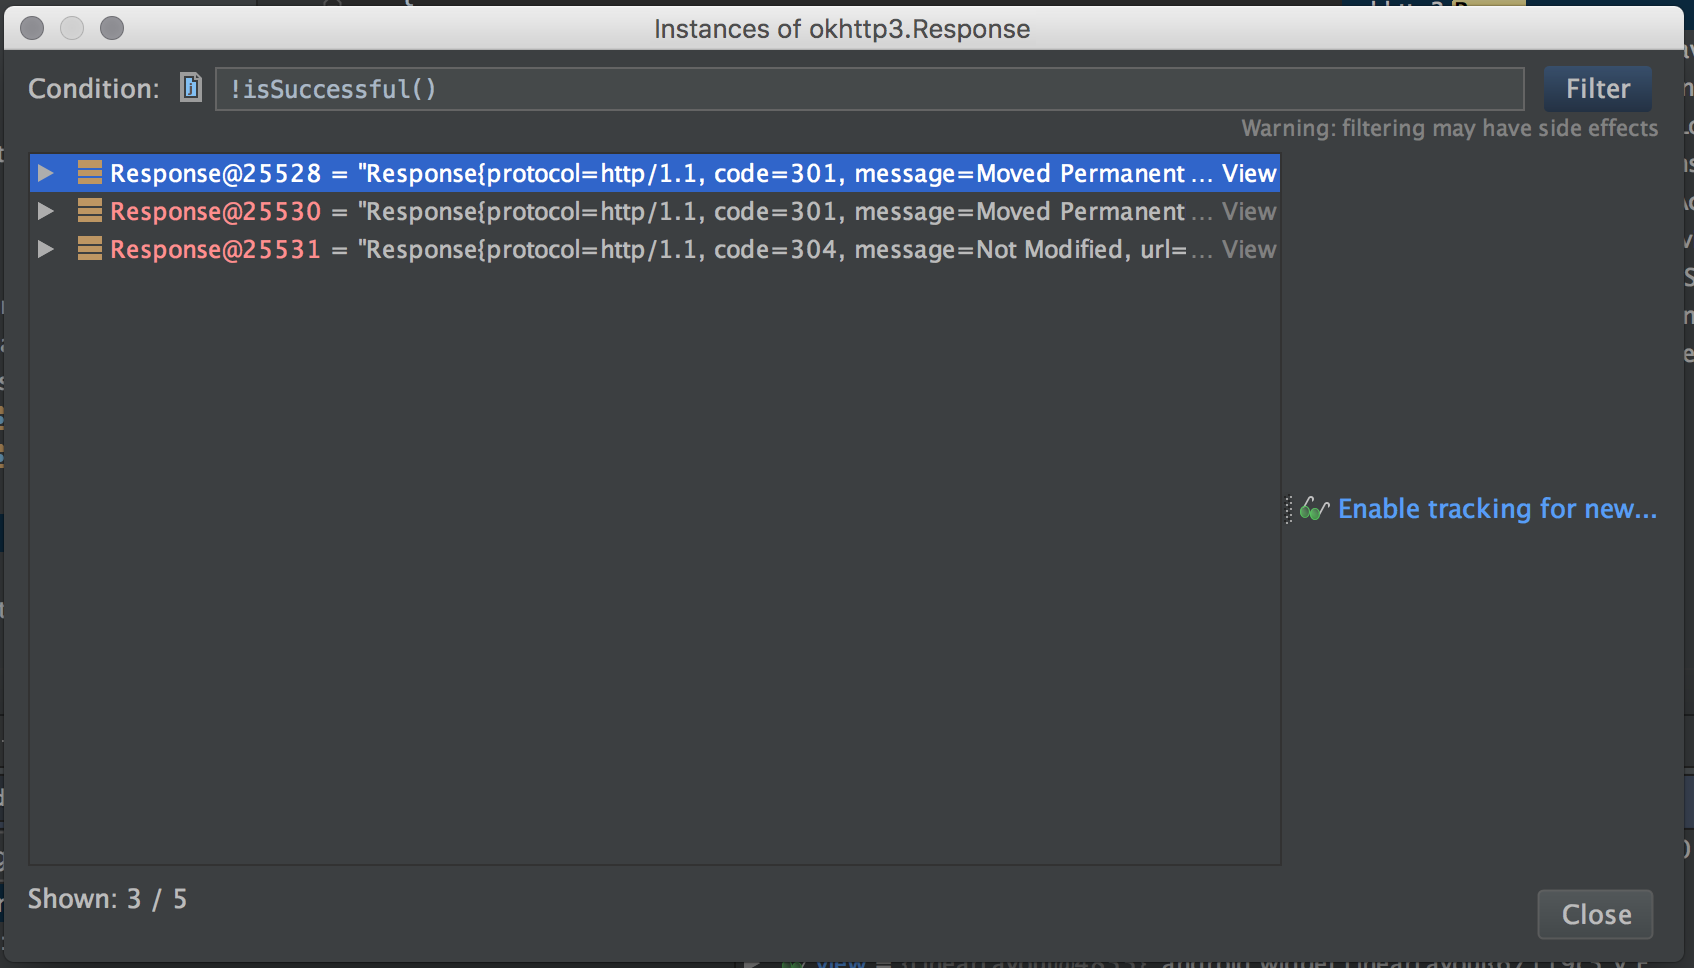Viewport: 1694px width, 968px height.
Task: Minimize the Instances dialog window
Action: coord(72,28)
